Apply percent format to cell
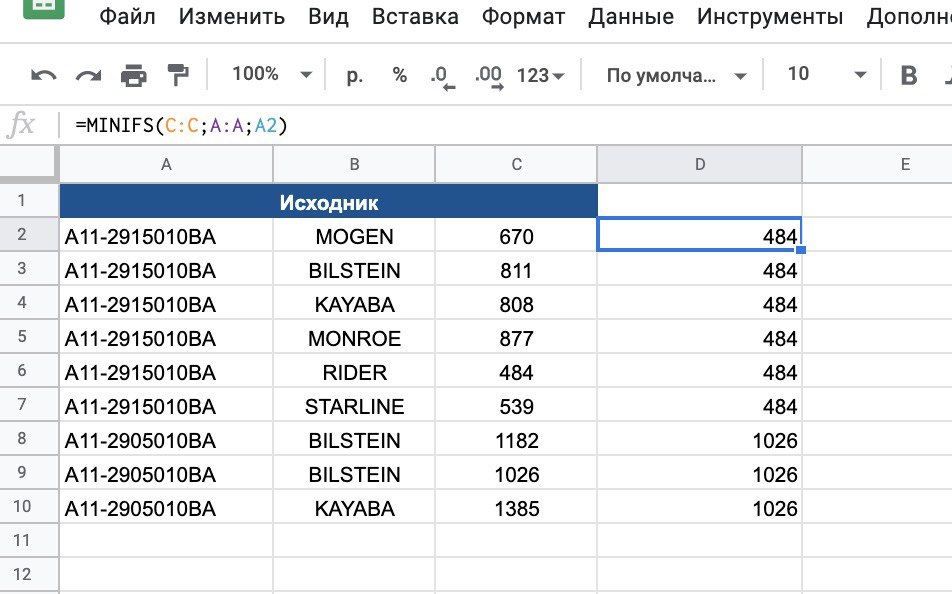This screenshot has height=594, width=952. pyautogui.click(x=400, y=75)
